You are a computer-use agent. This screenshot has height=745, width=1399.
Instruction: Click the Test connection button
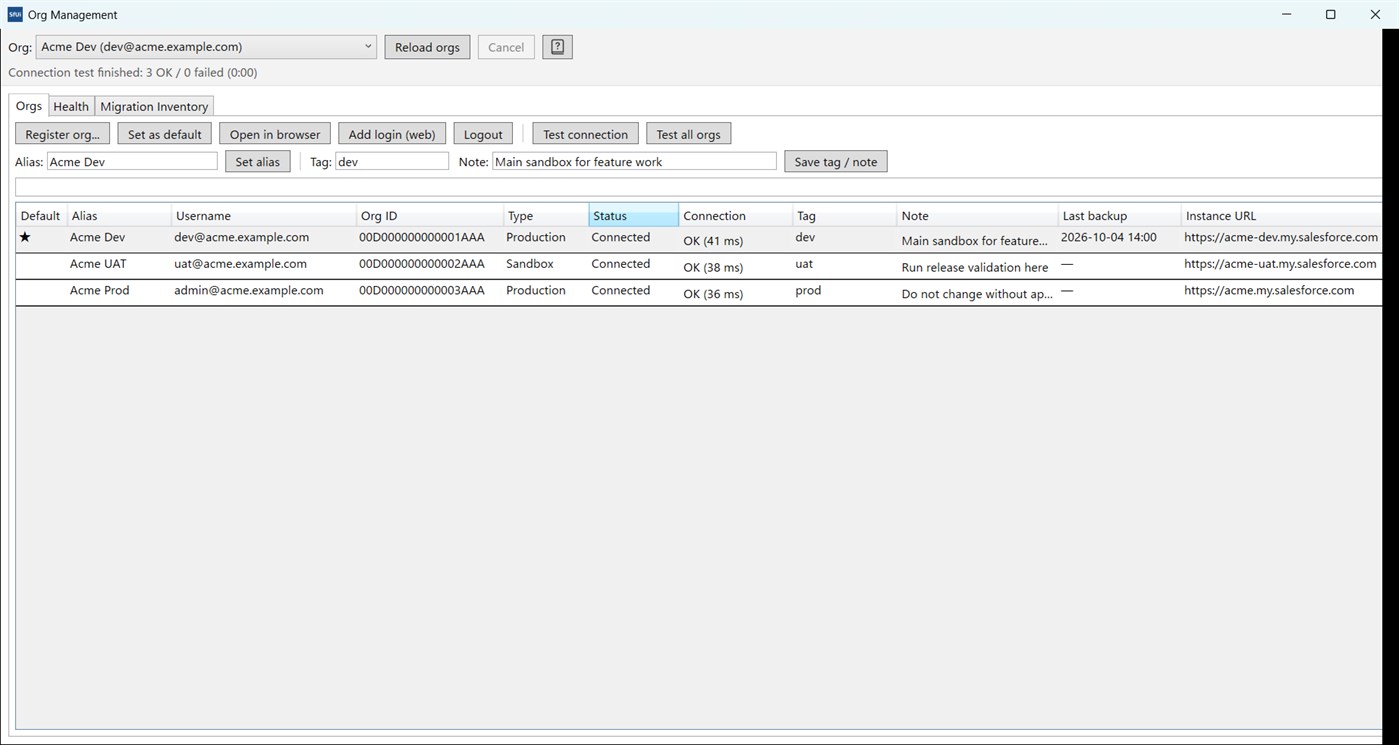(585, 134)
